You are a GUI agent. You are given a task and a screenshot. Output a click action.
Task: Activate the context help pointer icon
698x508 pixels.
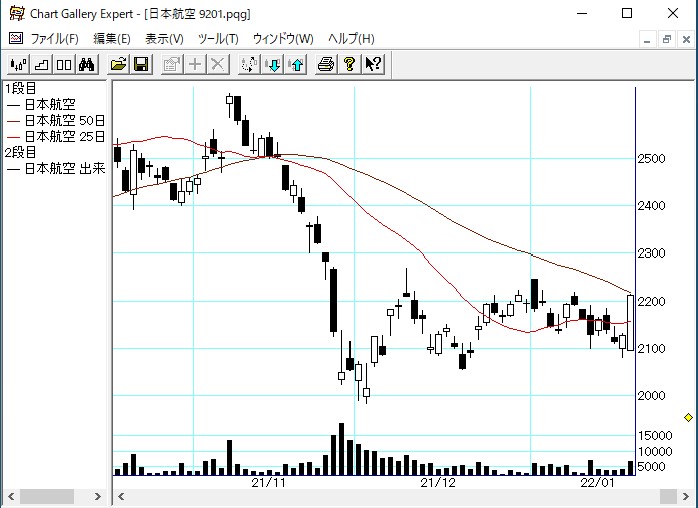coord(373,65)
